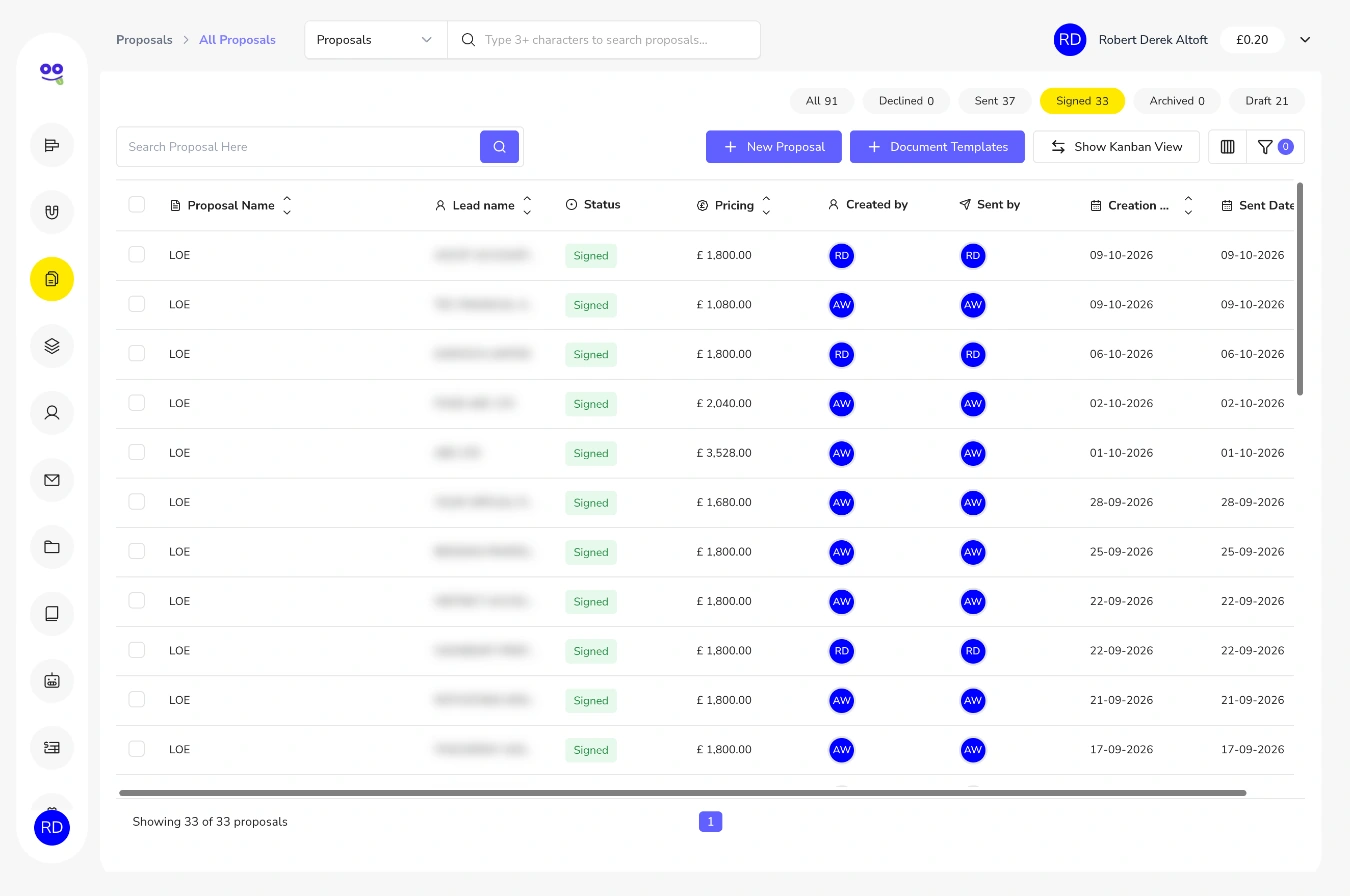
Task: Click the horizontal scrollbar under the table
Action: pyautogui.click(x=683, y=793)
